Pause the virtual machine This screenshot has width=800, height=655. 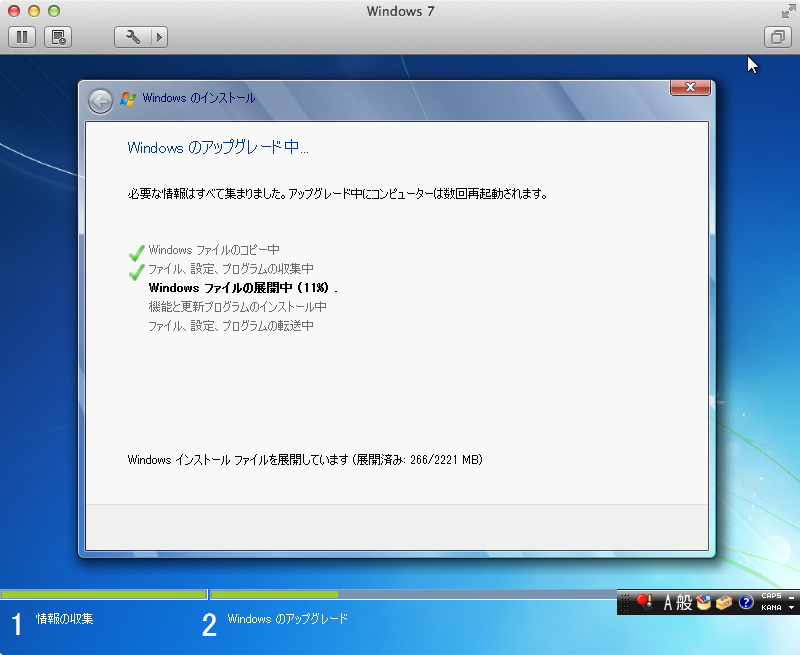(22, 37)
